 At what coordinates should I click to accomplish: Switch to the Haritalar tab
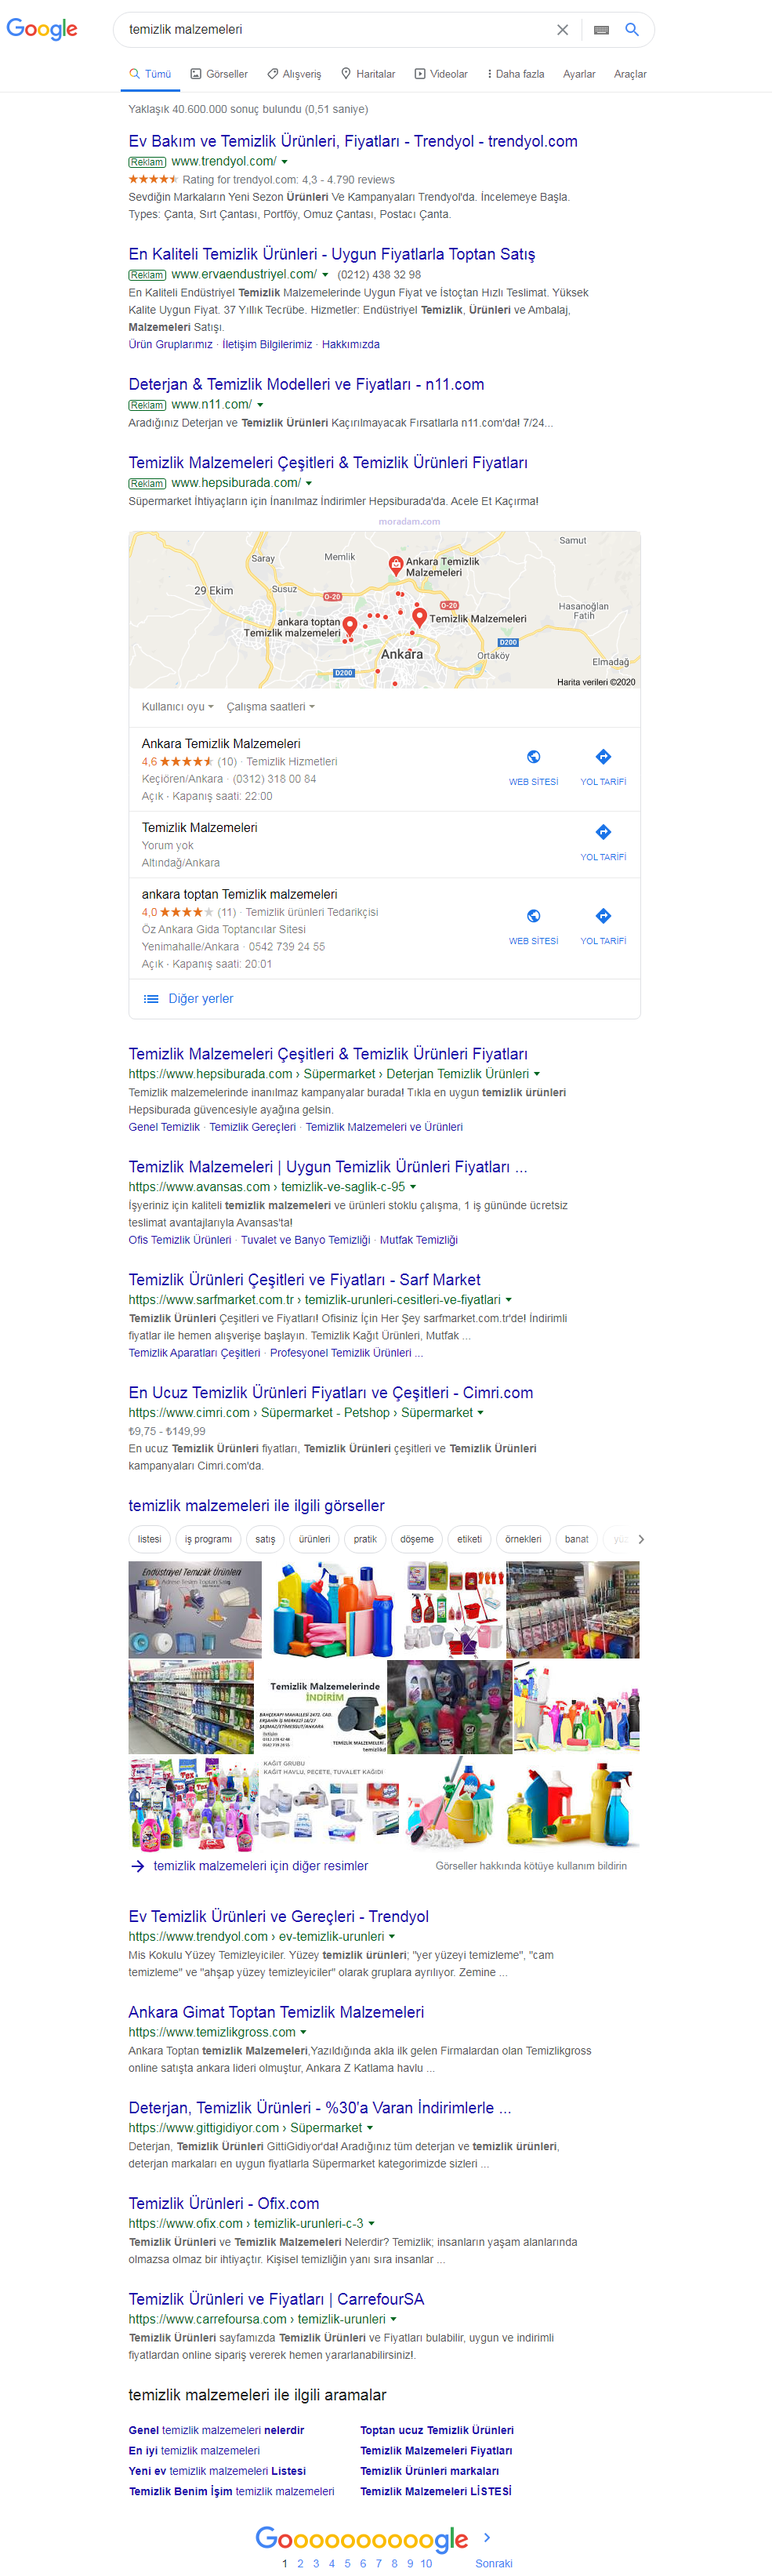point(368,74)
